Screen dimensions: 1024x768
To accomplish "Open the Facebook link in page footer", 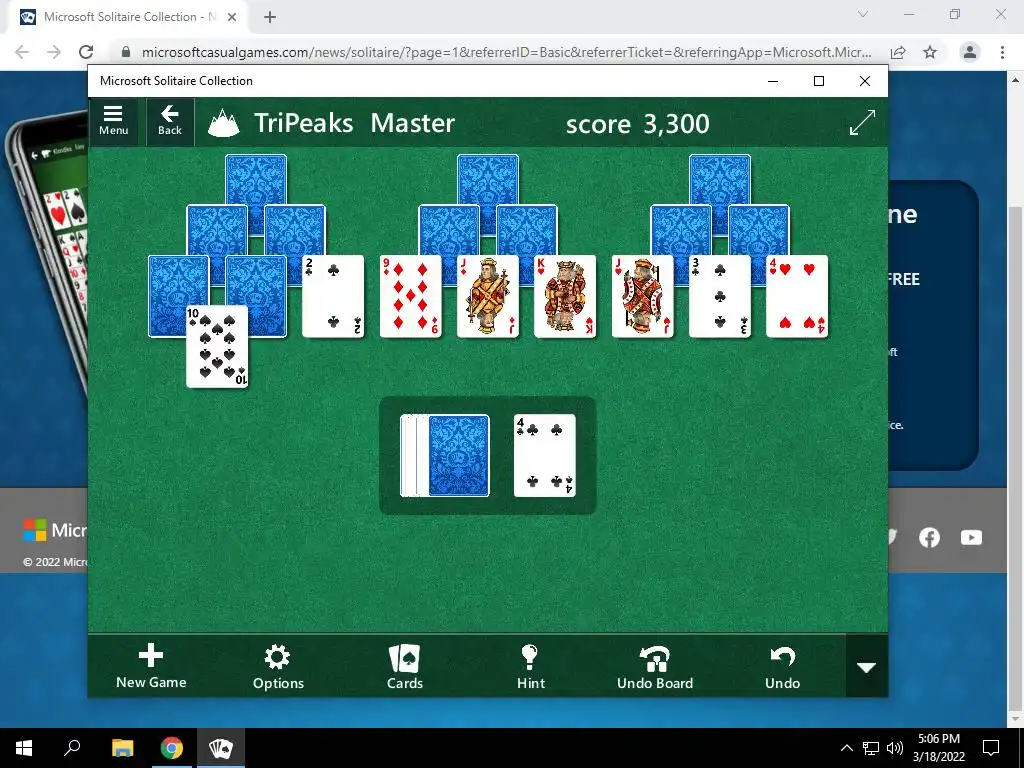I will [x=929, y=537].
